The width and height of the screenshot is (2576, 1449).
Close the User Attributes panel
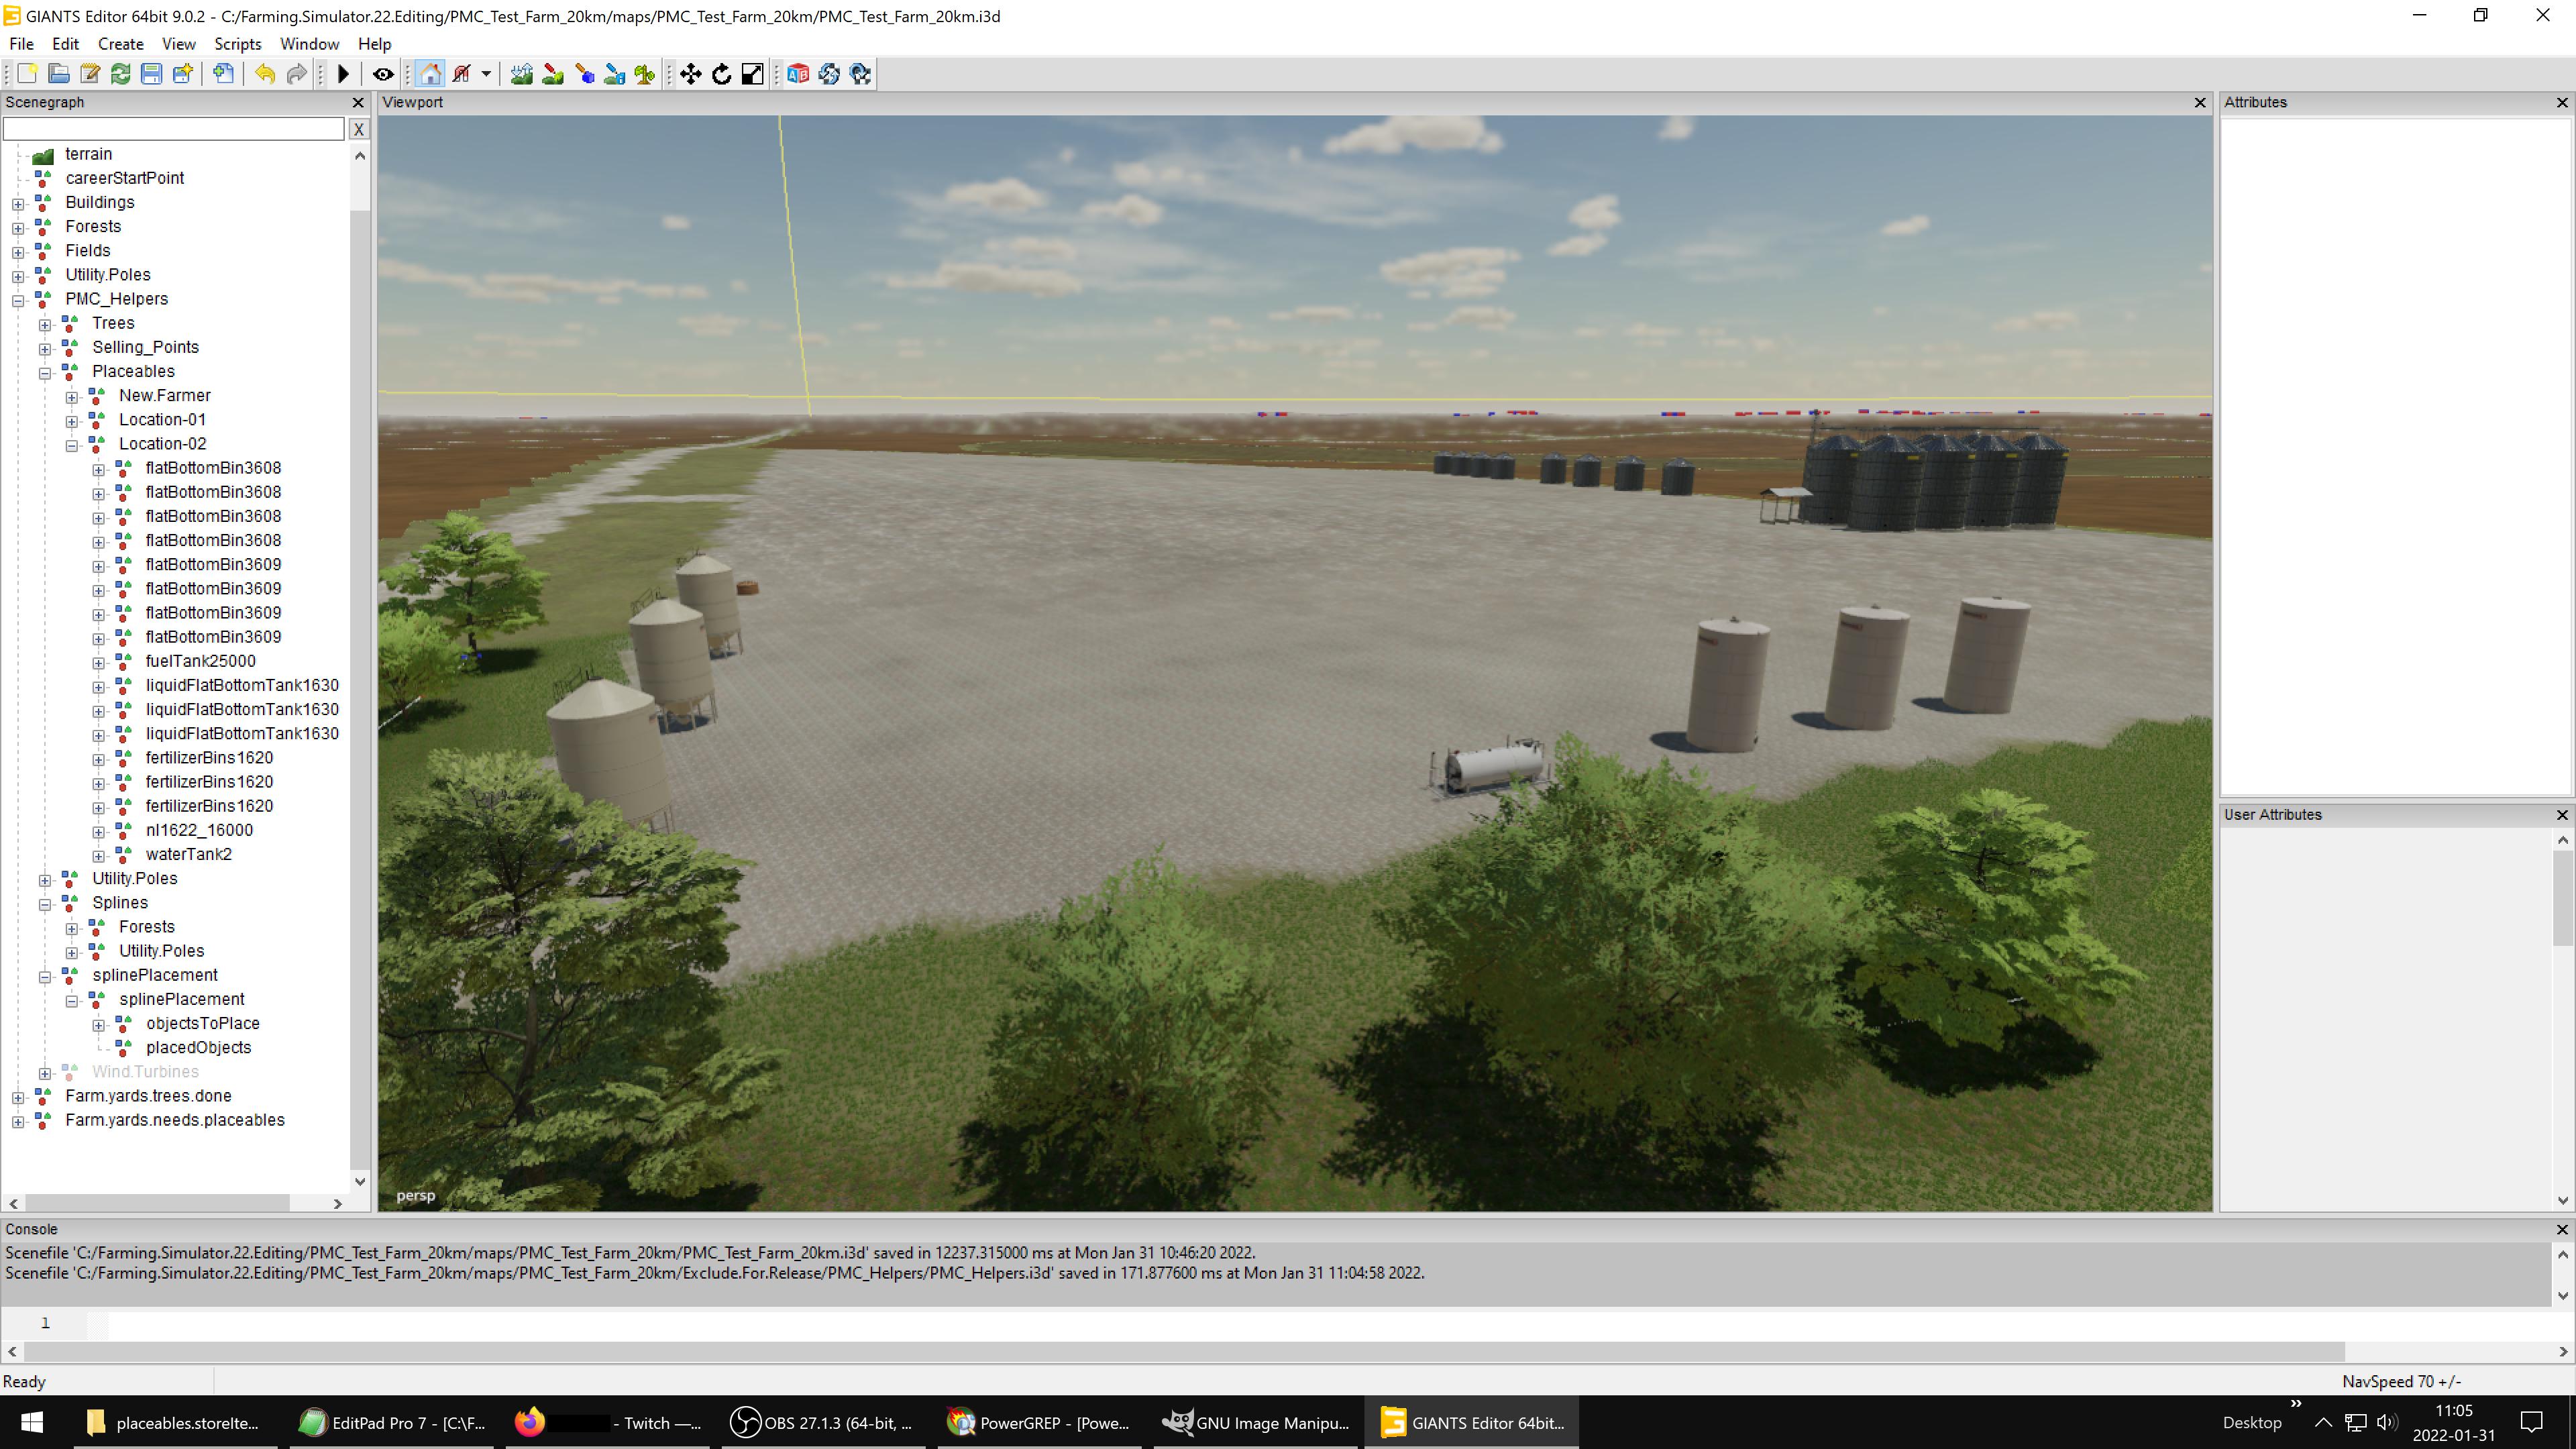click(2562, 815)
